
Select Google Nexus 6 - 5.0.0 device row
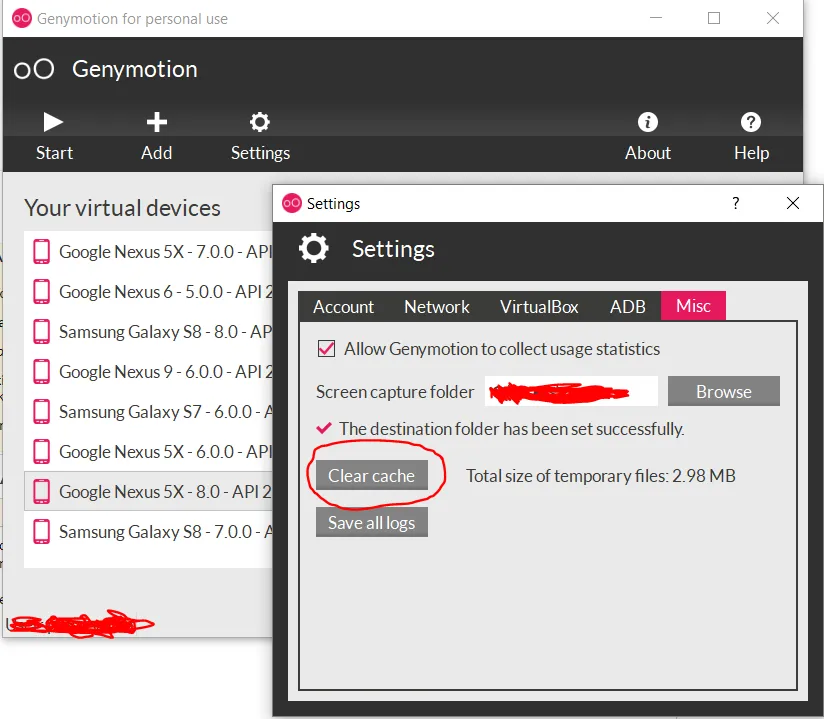pos(149,291)
